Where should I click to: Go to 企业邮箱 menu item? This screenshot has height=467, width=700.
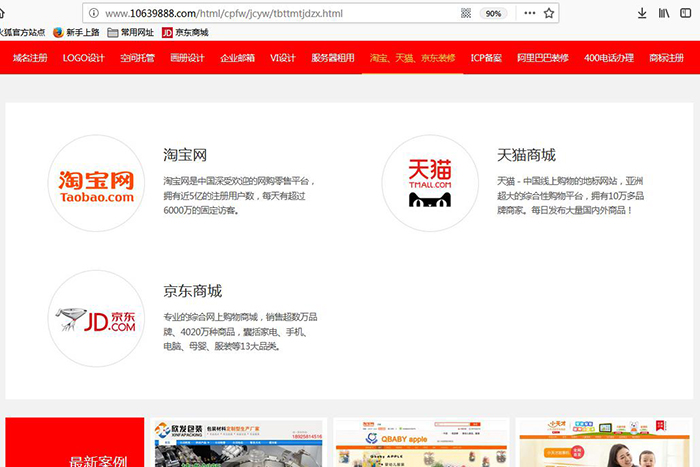pyautogui.click(x=238, y=58)
